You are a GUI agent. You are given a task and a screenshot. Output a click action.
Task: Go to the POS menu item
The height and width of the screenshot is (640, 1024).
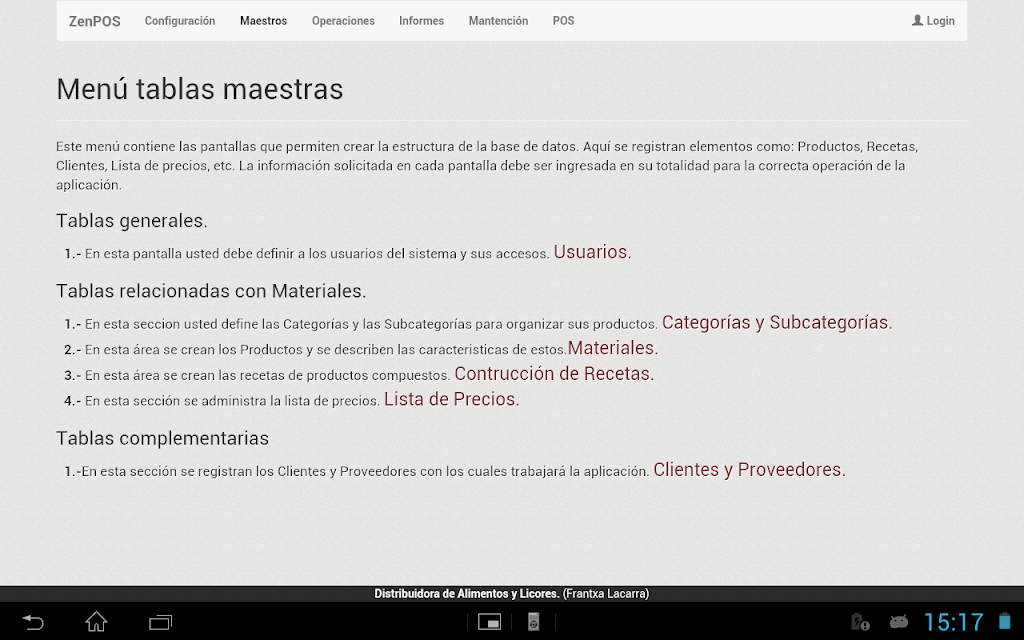point(563,21)
